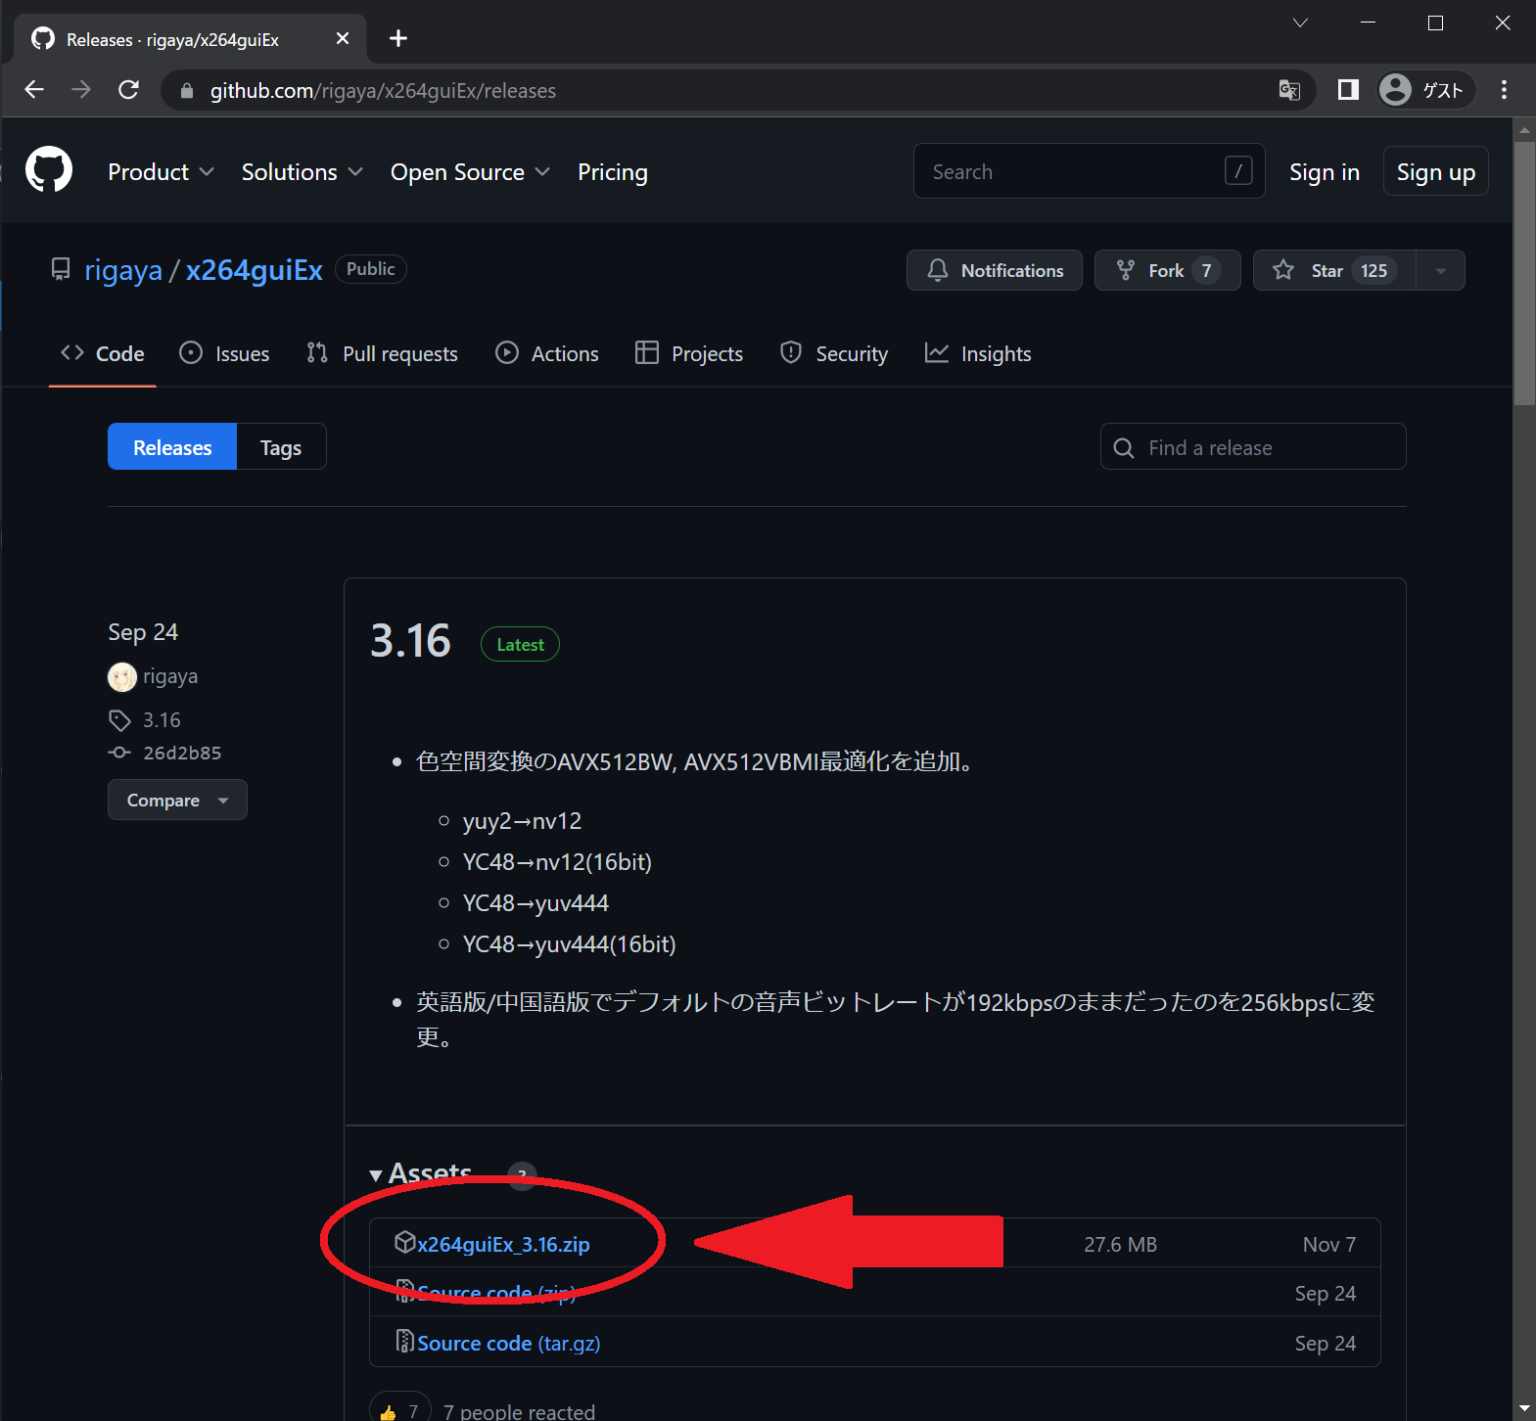
Task: Expand the Compare dropdown
Action: click(222, 800)
